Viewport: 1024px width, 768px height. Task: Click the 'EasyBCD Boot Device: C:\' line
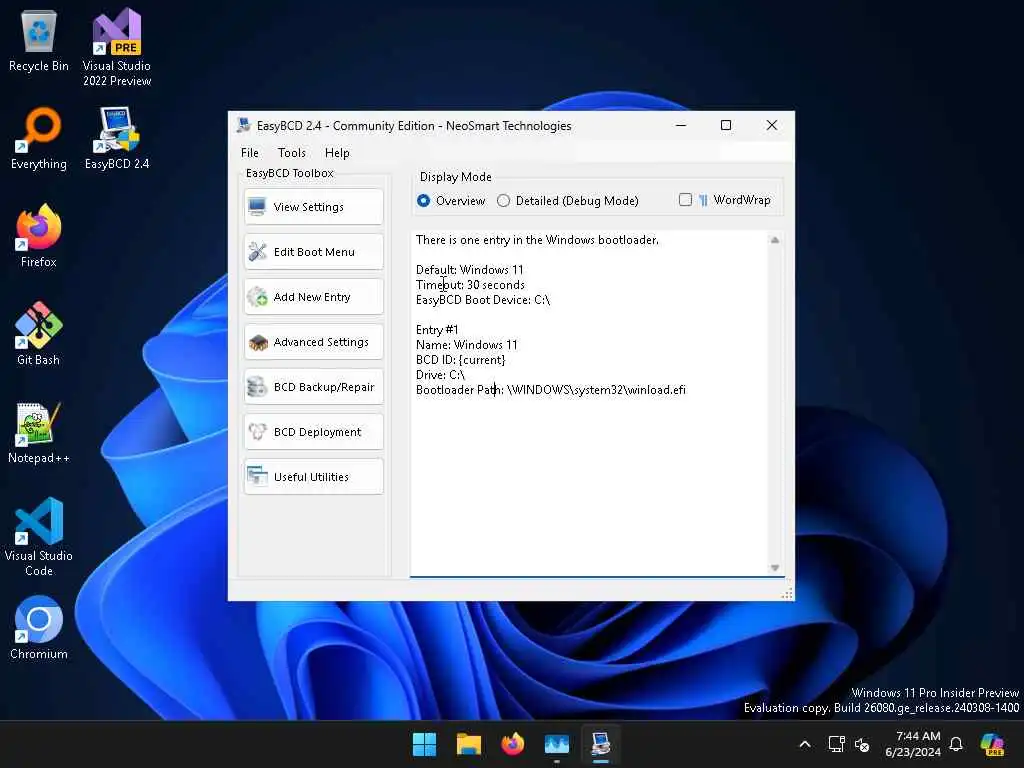483,300
